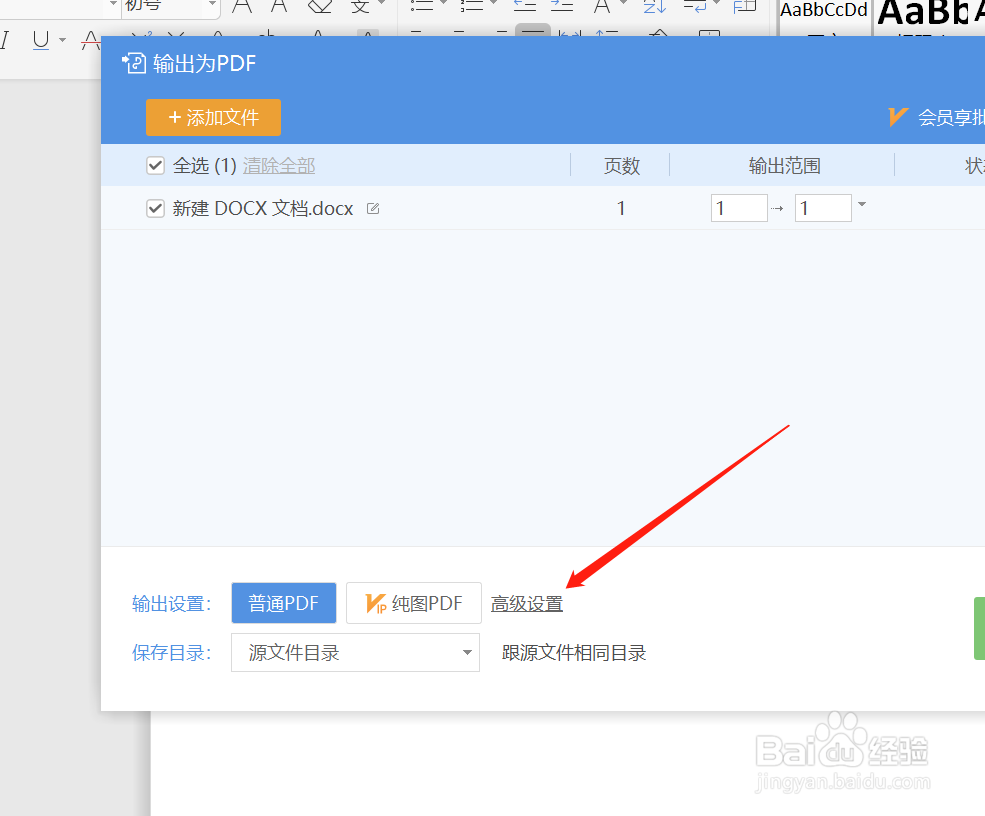This screenshot has width=985, height=816.
Task: Toggle italic formatting
Action: pyautogui.click(x=6, y=42)
